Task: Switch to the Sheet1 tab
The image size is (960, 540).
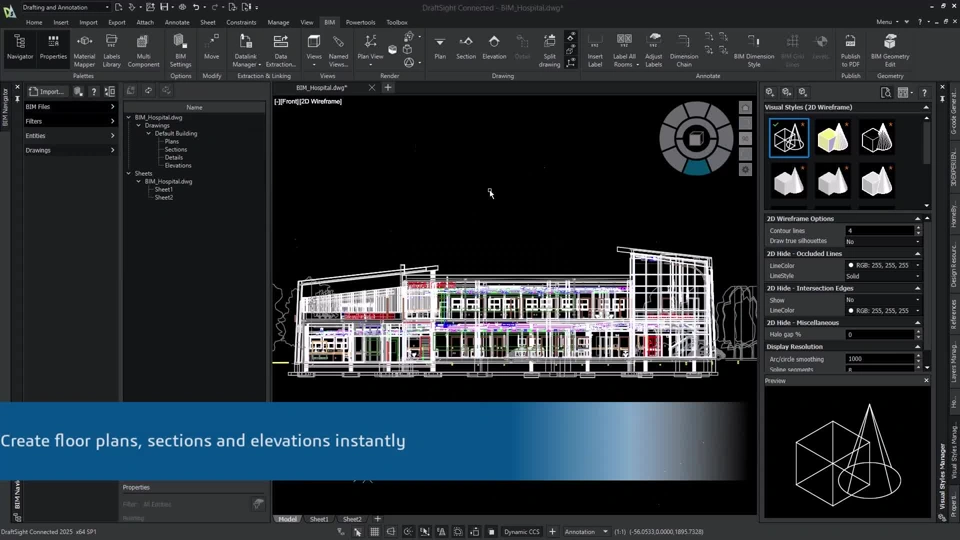Action: tap(319, 519)
